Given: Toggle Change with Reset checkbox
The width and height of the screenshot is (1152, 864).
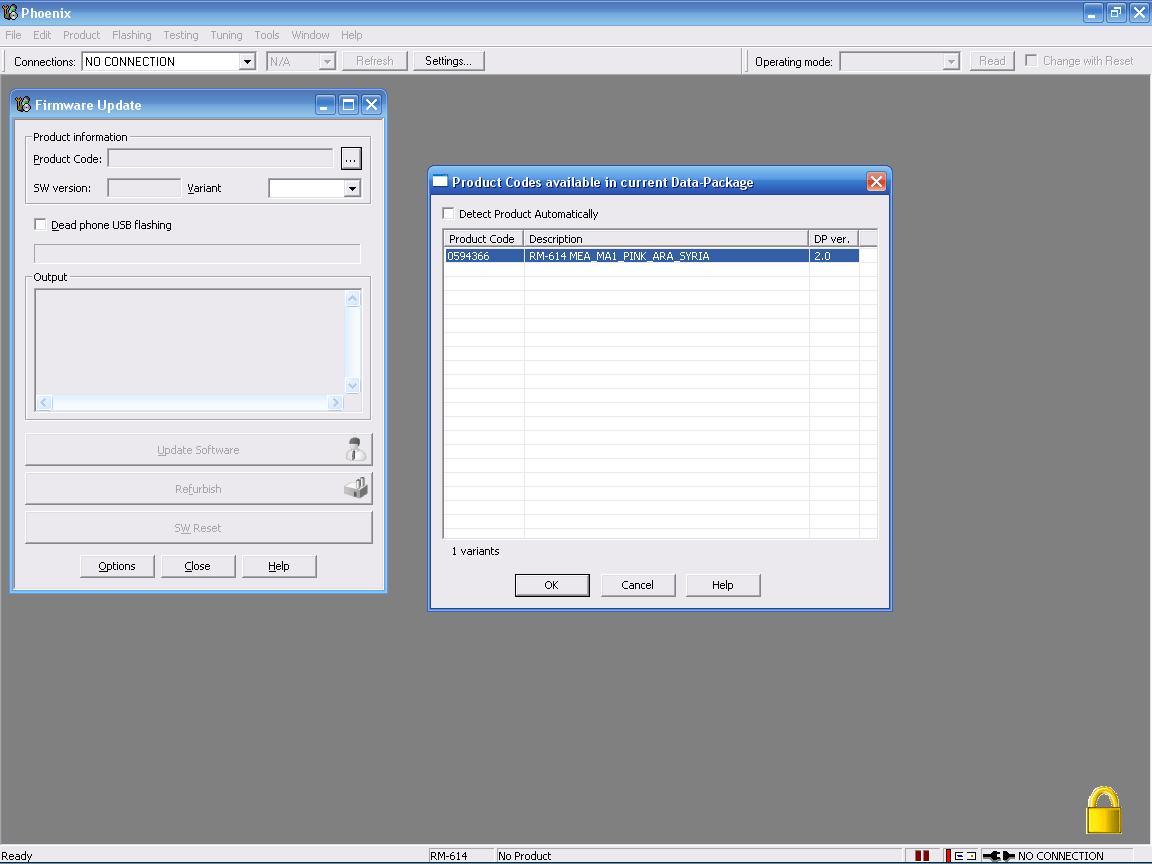Looking at the screenshot, I should coord(1031,61).
